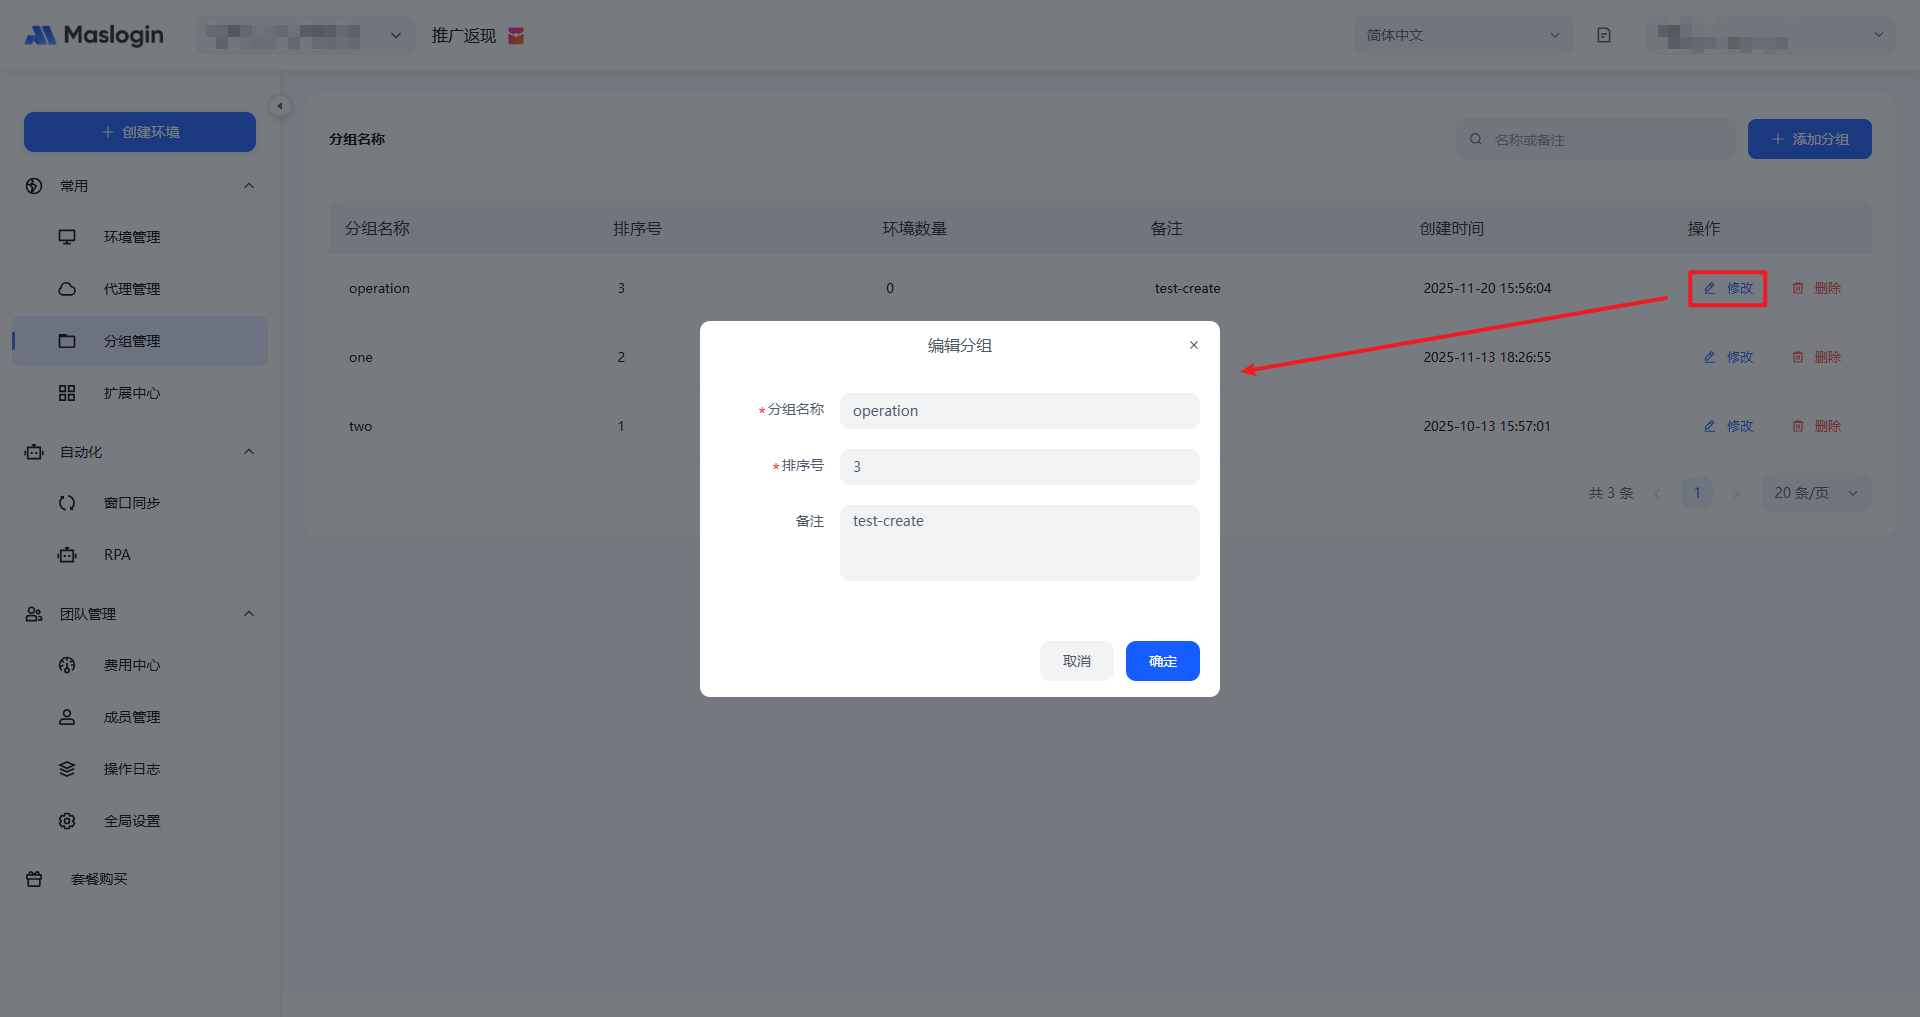Collapse sidebar using the arrow toggle
The width and height of the screenshot is (1920, 1017).
280,106
